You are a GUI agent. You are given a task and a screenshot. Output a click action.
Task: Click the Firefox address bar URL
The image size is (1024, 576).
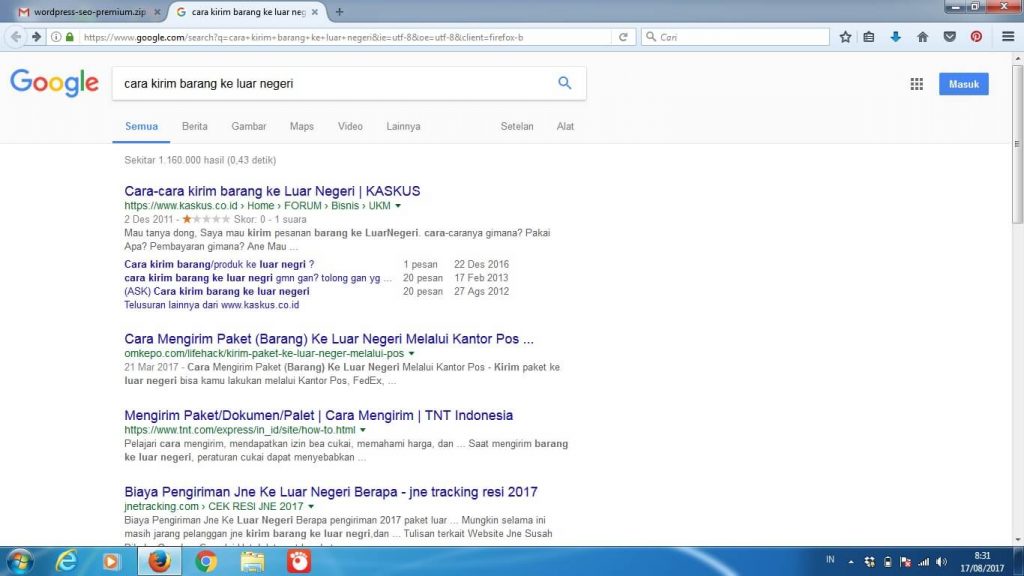(346, 37)
